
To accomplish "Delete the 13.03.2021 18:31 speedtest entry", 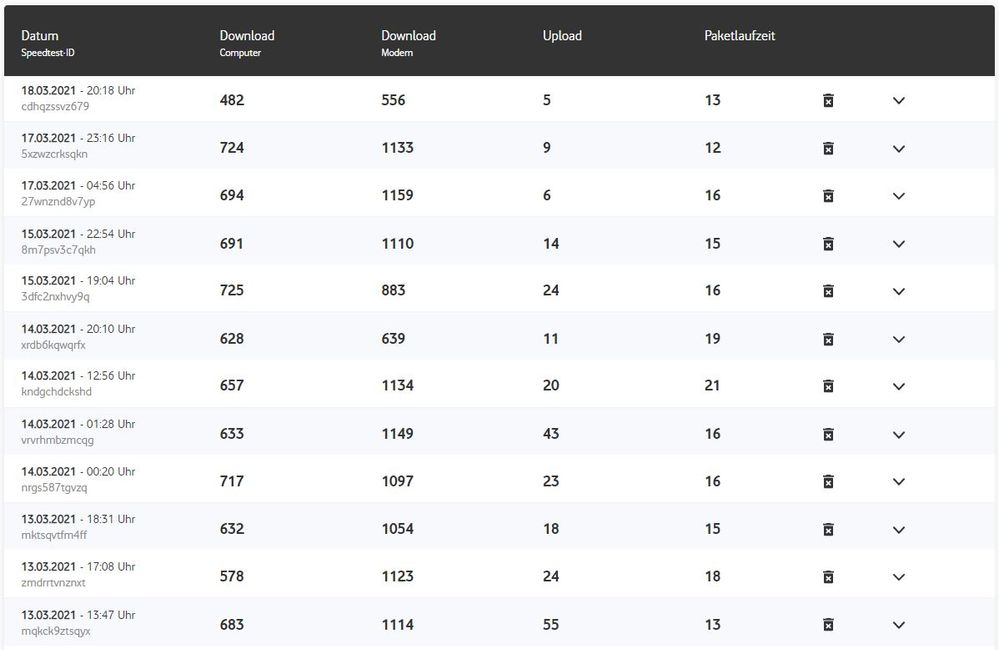I will point(828,529).
